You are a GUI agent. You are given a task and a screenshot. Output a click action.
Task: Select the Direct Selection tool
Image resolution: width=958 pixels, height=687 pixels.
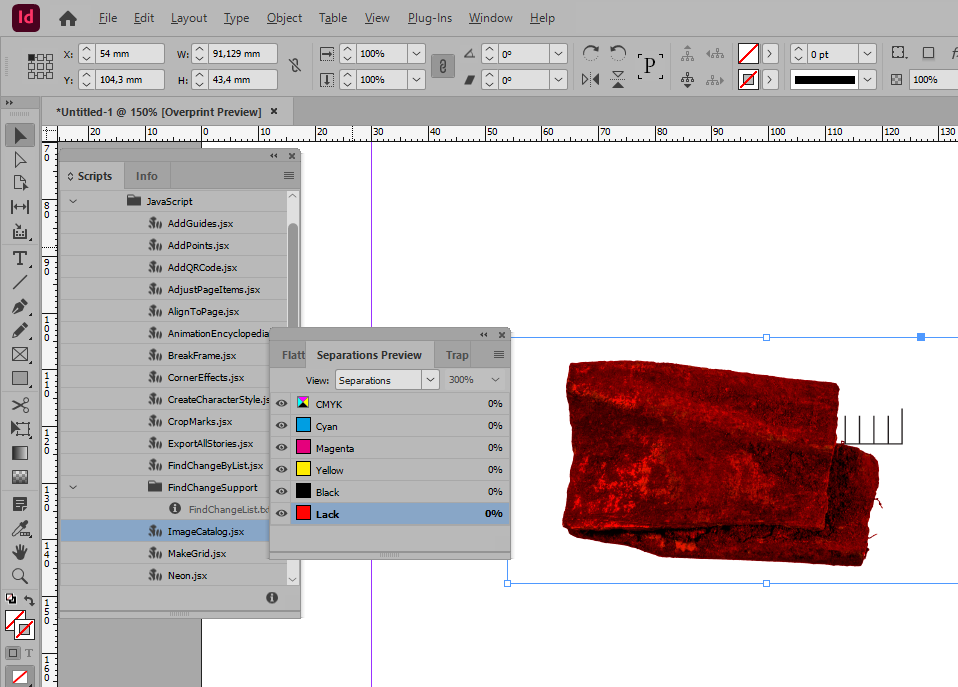(19, 159)
